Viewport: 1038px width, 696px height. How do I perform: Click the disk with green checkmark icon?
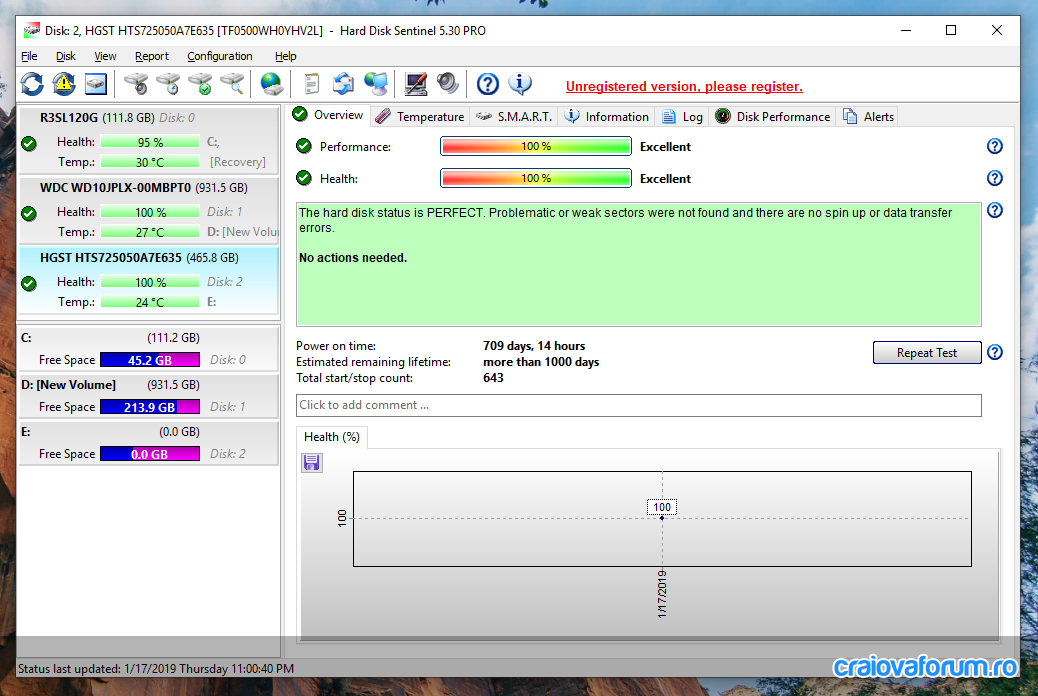[x=200, y=84]
